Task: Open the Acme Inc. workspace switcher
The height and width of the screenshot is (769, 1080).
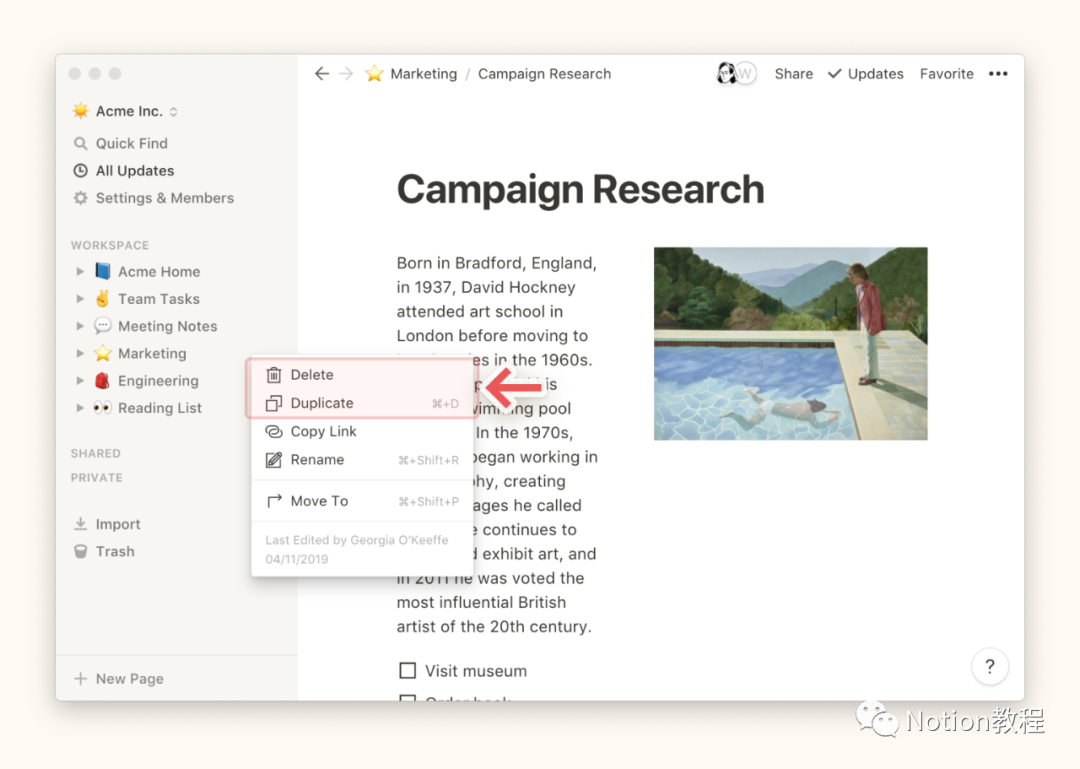Action: point(125,111)
